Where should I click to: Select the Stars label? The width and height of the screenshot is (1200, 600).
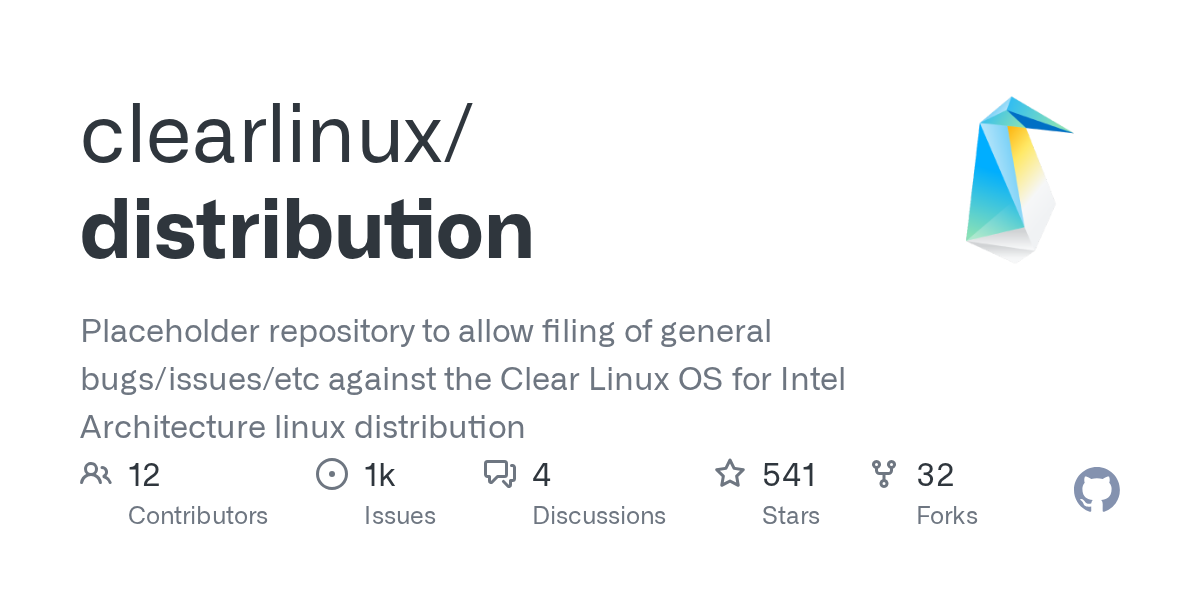791,516
